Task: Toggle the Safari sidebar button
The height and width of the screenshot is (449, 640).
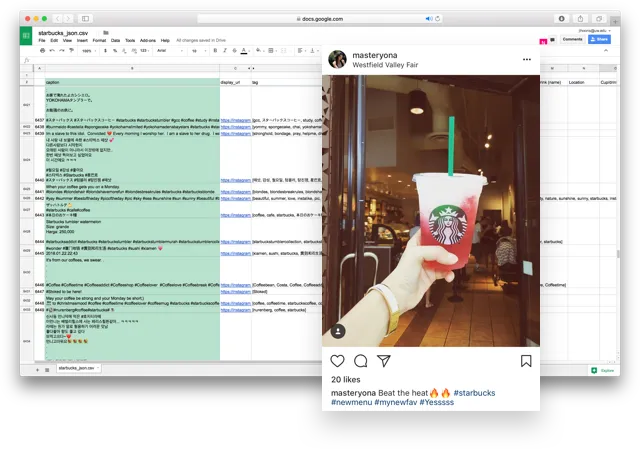Action: pyautogui.click(x=85, y=18)
